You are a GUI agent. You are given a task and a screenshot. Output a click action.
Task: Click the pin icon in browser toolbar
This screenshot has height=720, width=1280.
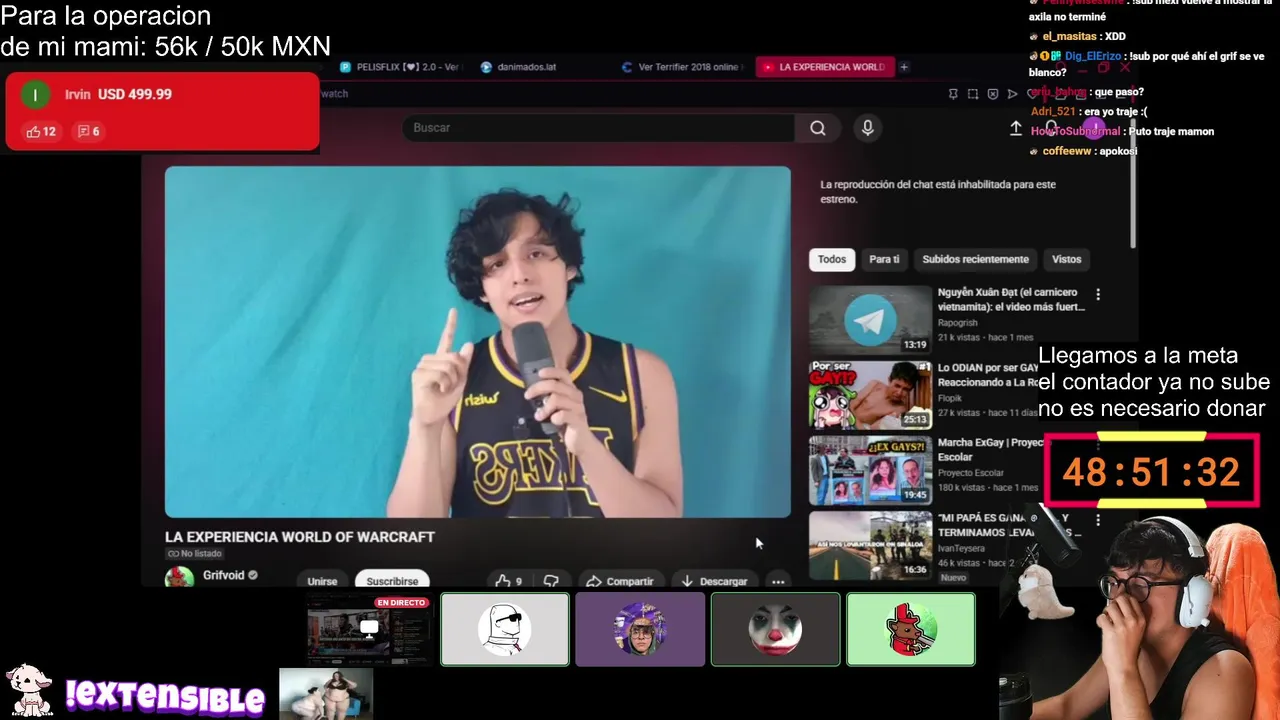pos(953,94)
